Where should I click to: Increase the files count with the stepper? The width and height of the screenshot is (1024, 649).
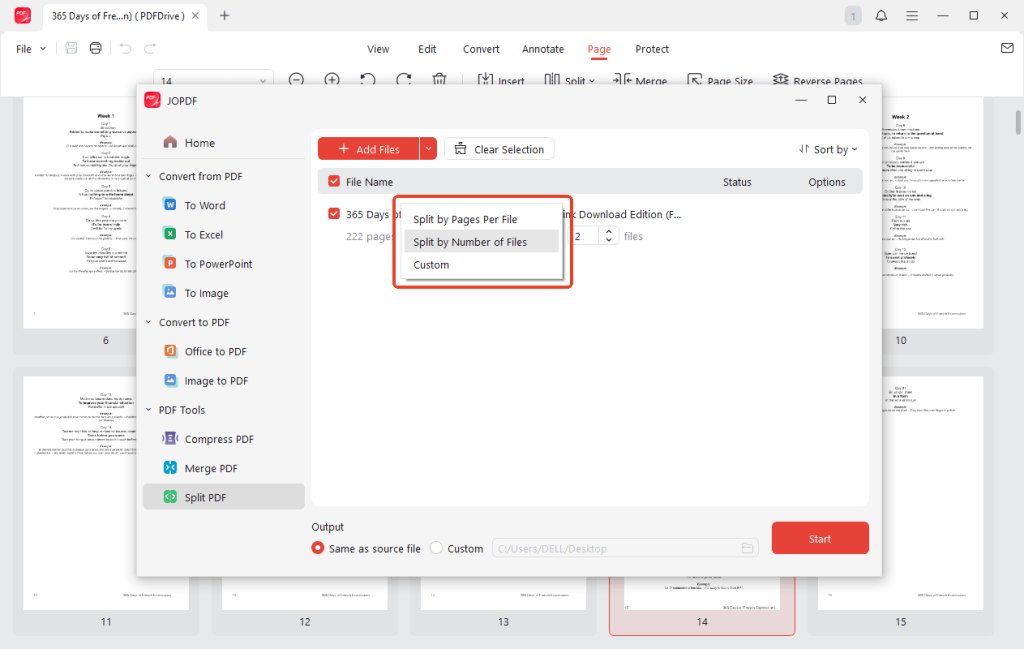609,231
